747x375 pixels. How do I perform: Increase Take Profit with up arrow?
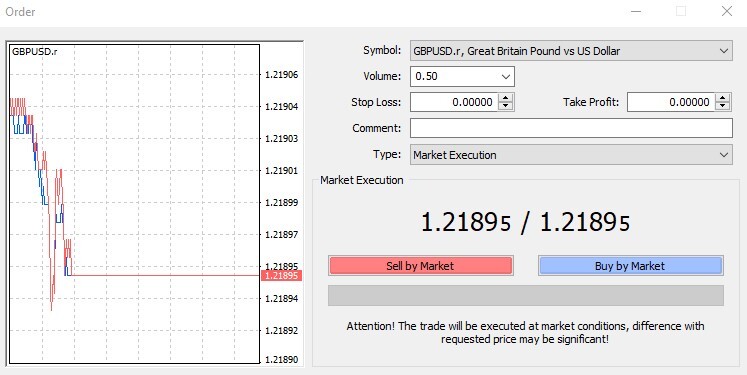pyautogui.click(x=723, y=98)
